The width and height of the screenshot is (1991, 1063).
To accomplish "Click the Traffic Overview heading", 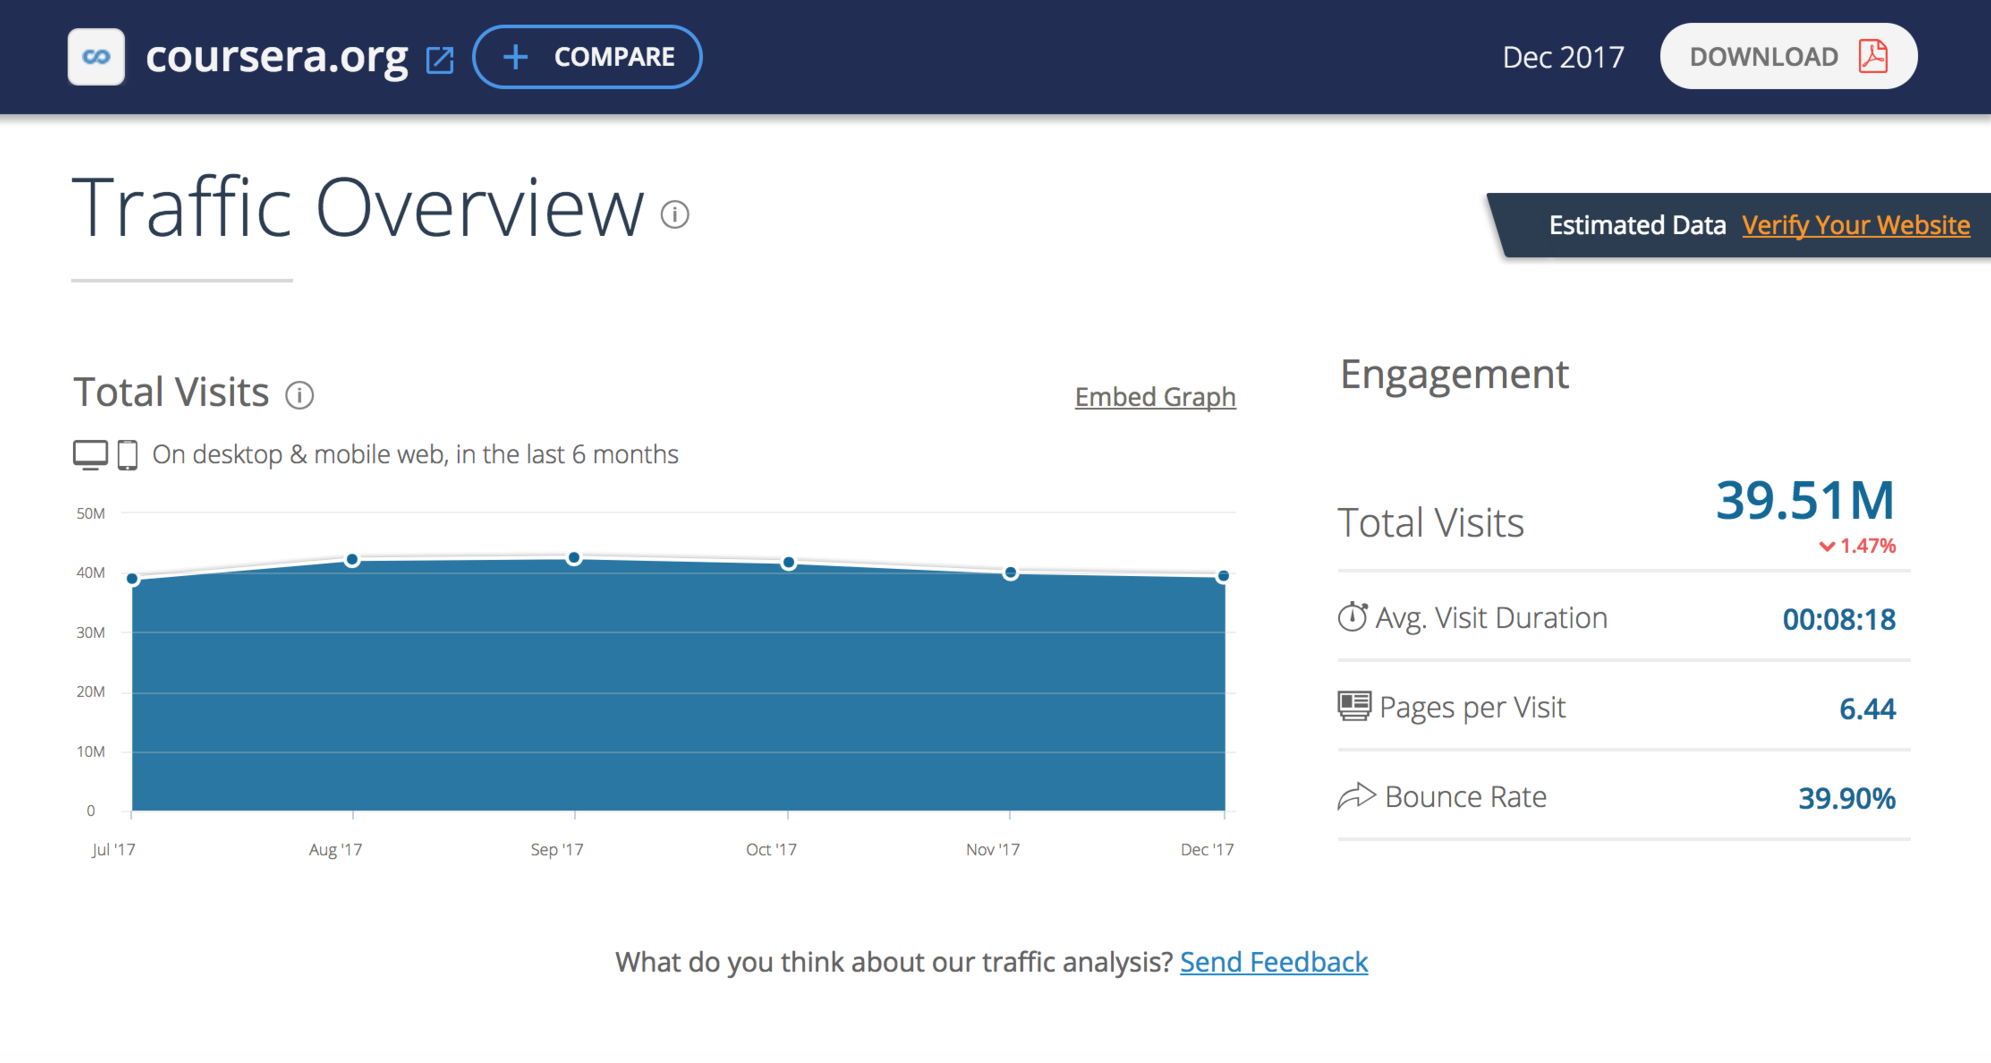I will tap(358, 208).
